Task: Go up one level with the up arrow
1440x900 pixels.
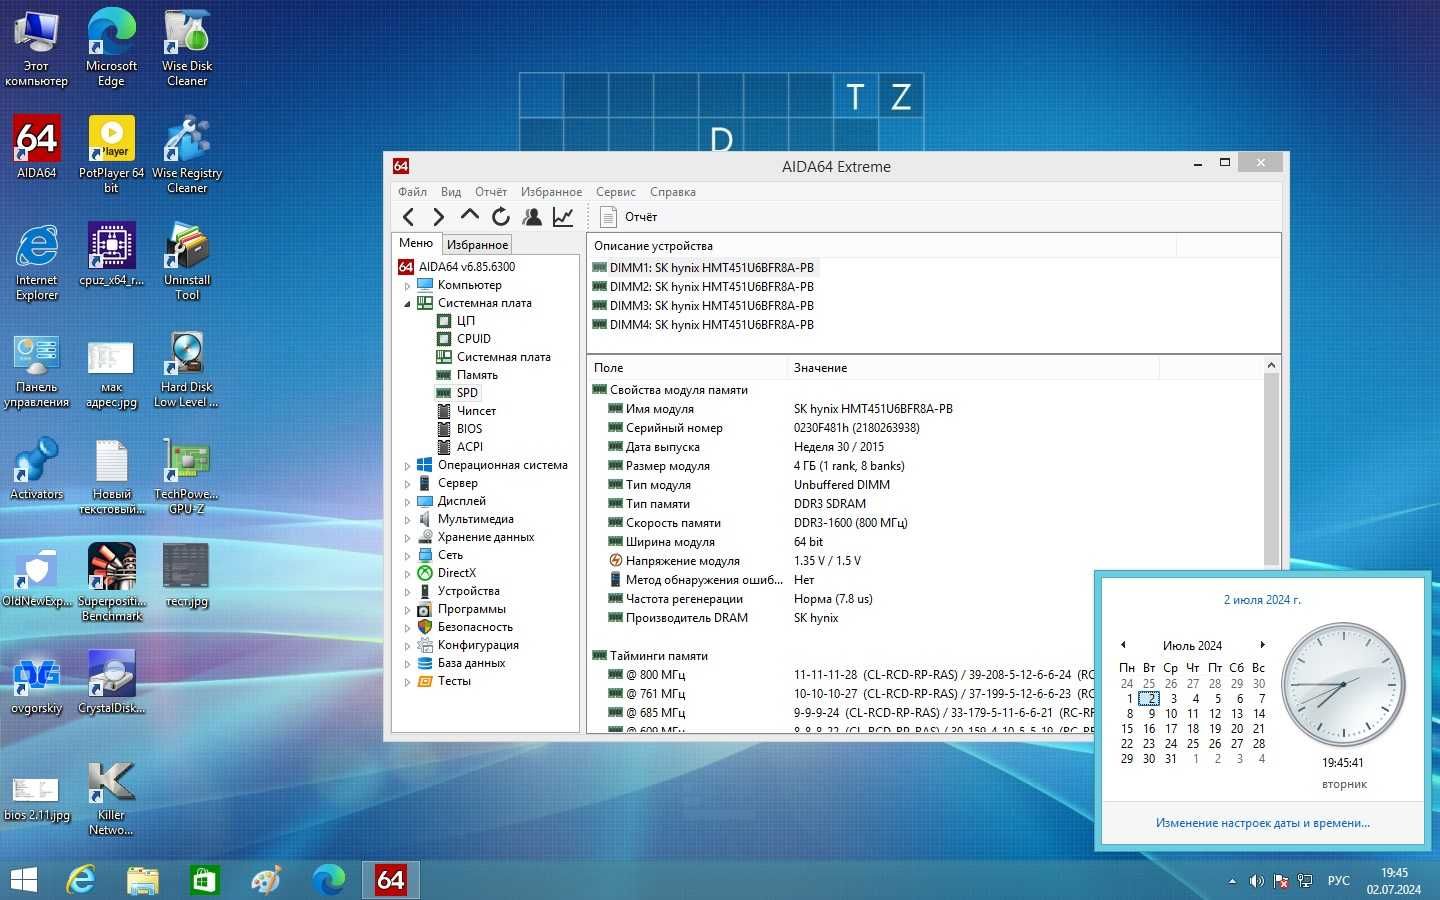Action: click(469, 216)
